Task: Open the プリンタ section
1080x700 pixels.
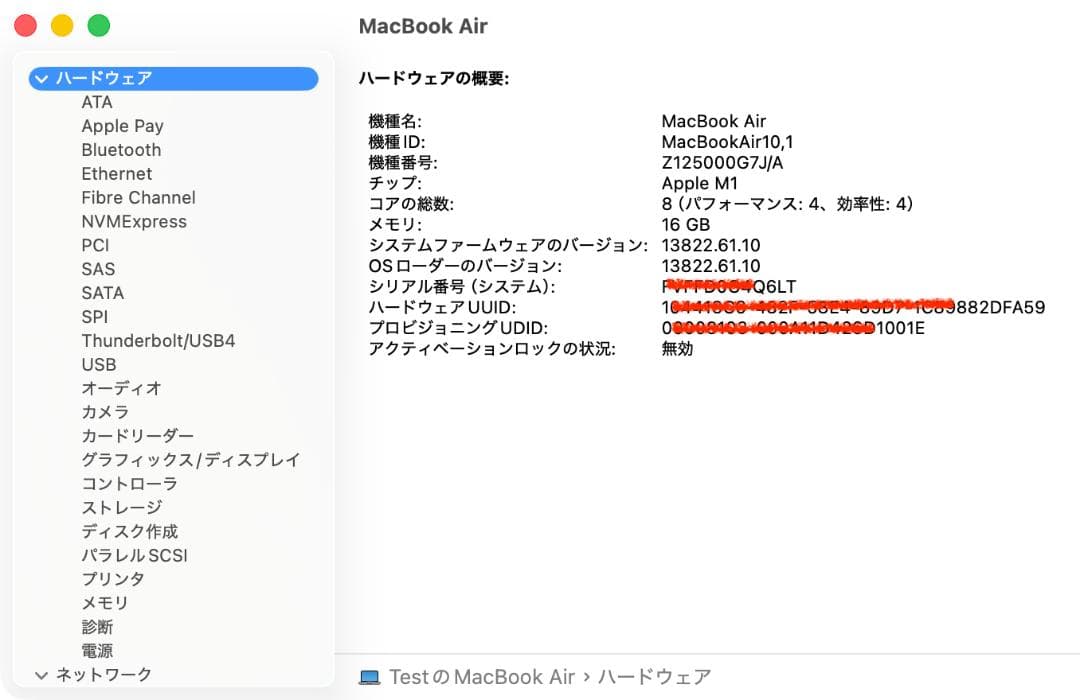Action: click(113, 578)
